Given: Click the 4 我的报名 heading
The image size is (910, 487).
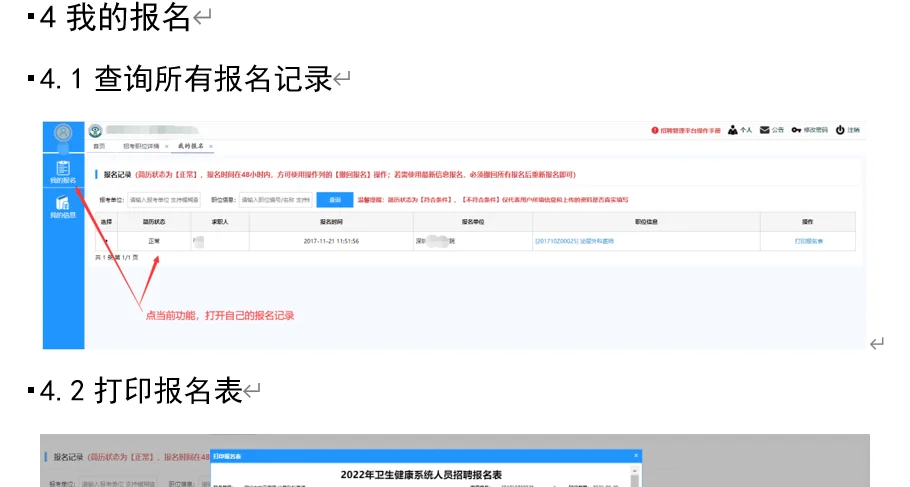Looking at the screenshot, I should pos(115,17).
